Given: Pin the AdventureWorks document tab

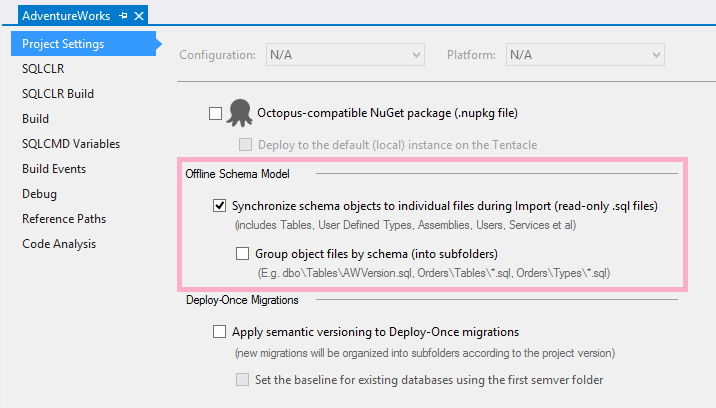Looking at the screenshot, I should pos(123,15).
